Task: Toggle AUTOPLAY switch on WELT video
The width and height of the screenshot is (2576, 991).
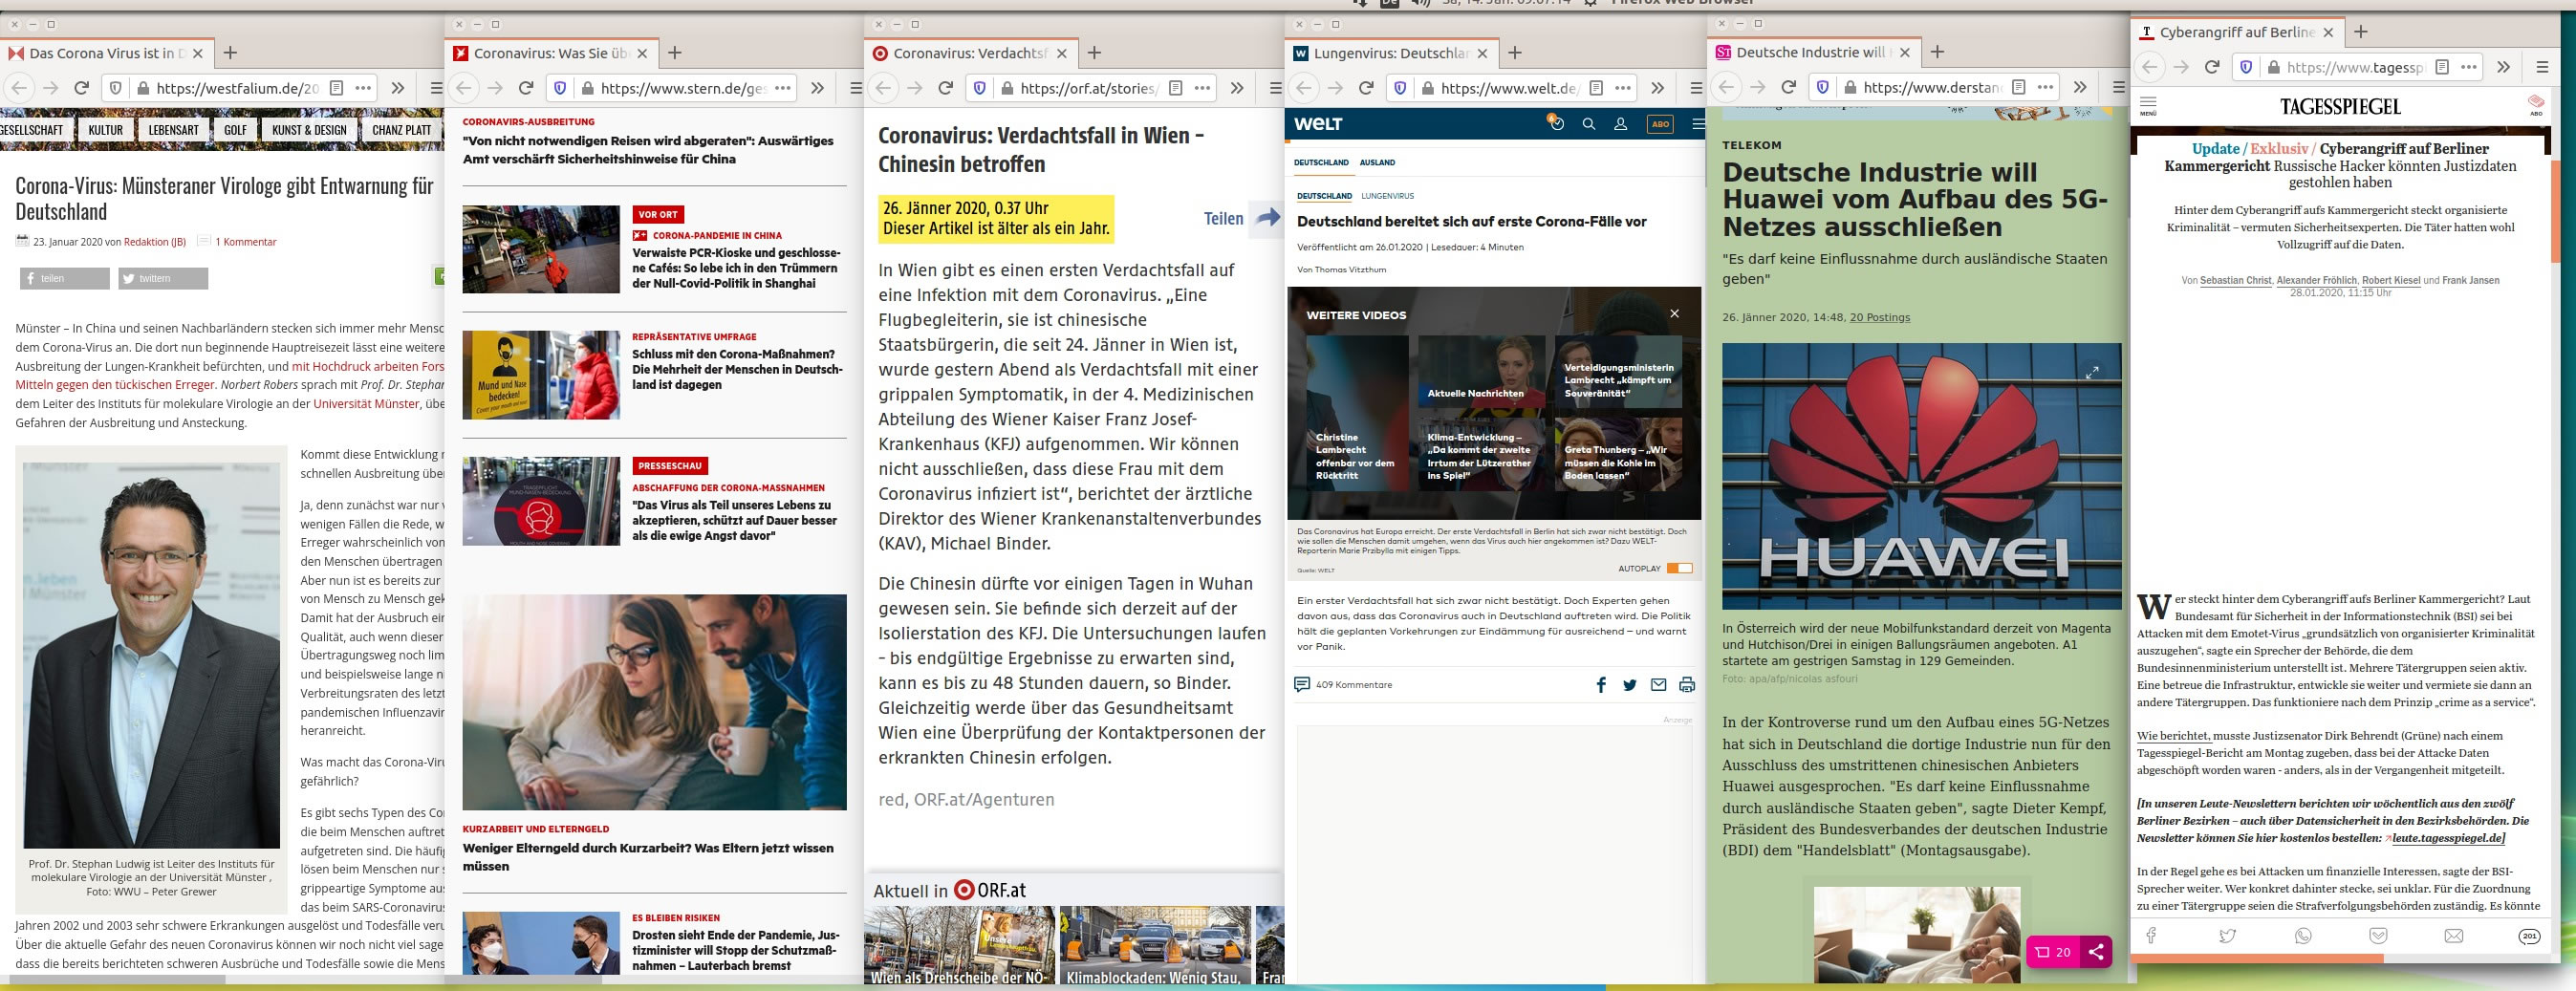Action: point(1680,568)
